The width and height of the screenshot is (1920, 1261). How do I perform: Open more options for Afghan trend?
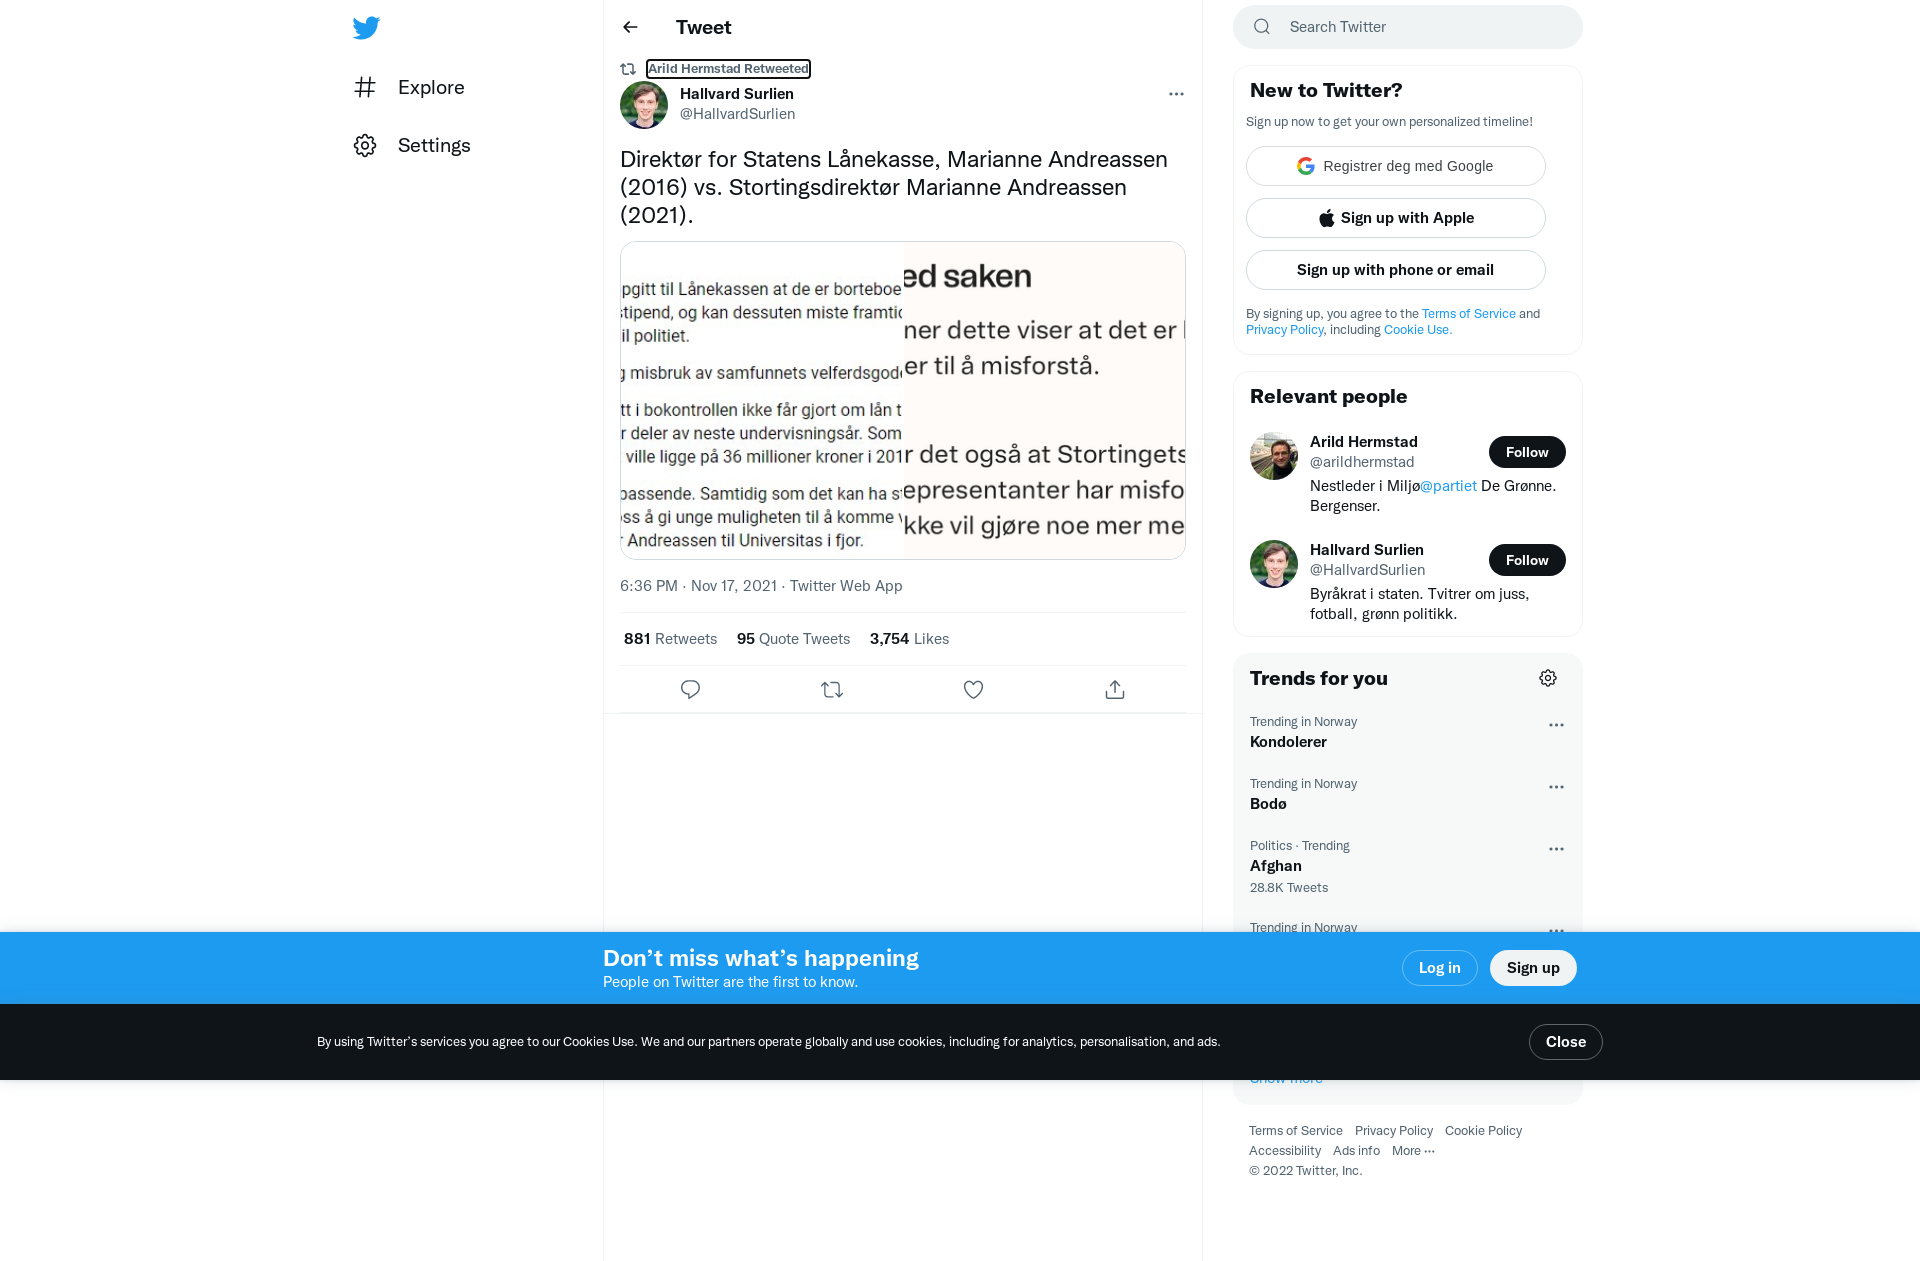click(x=1556, y=849)
